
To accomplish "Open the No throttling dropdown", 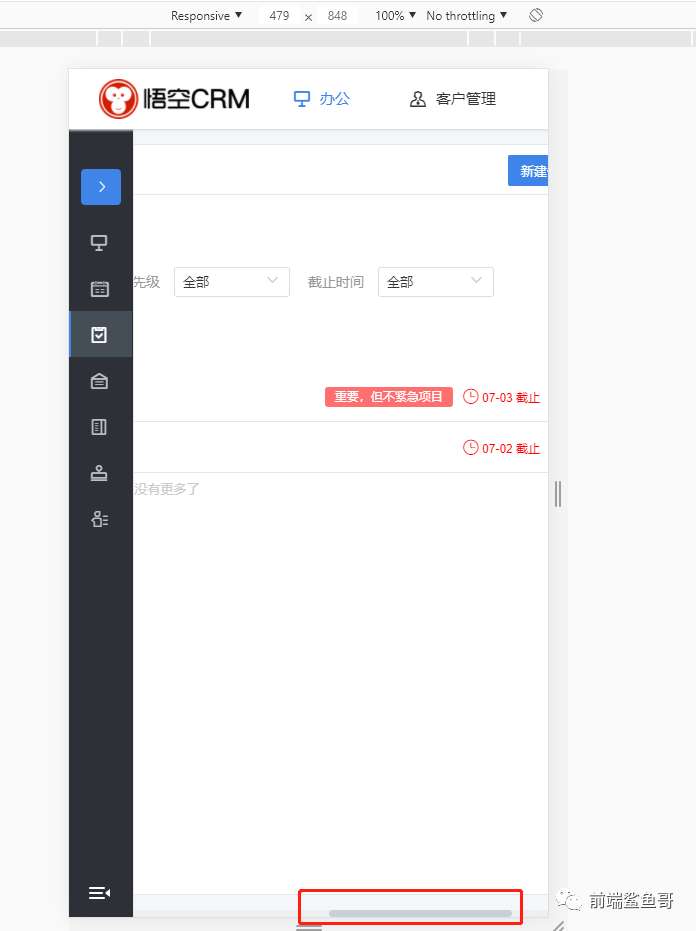I will tap(467, 15).
